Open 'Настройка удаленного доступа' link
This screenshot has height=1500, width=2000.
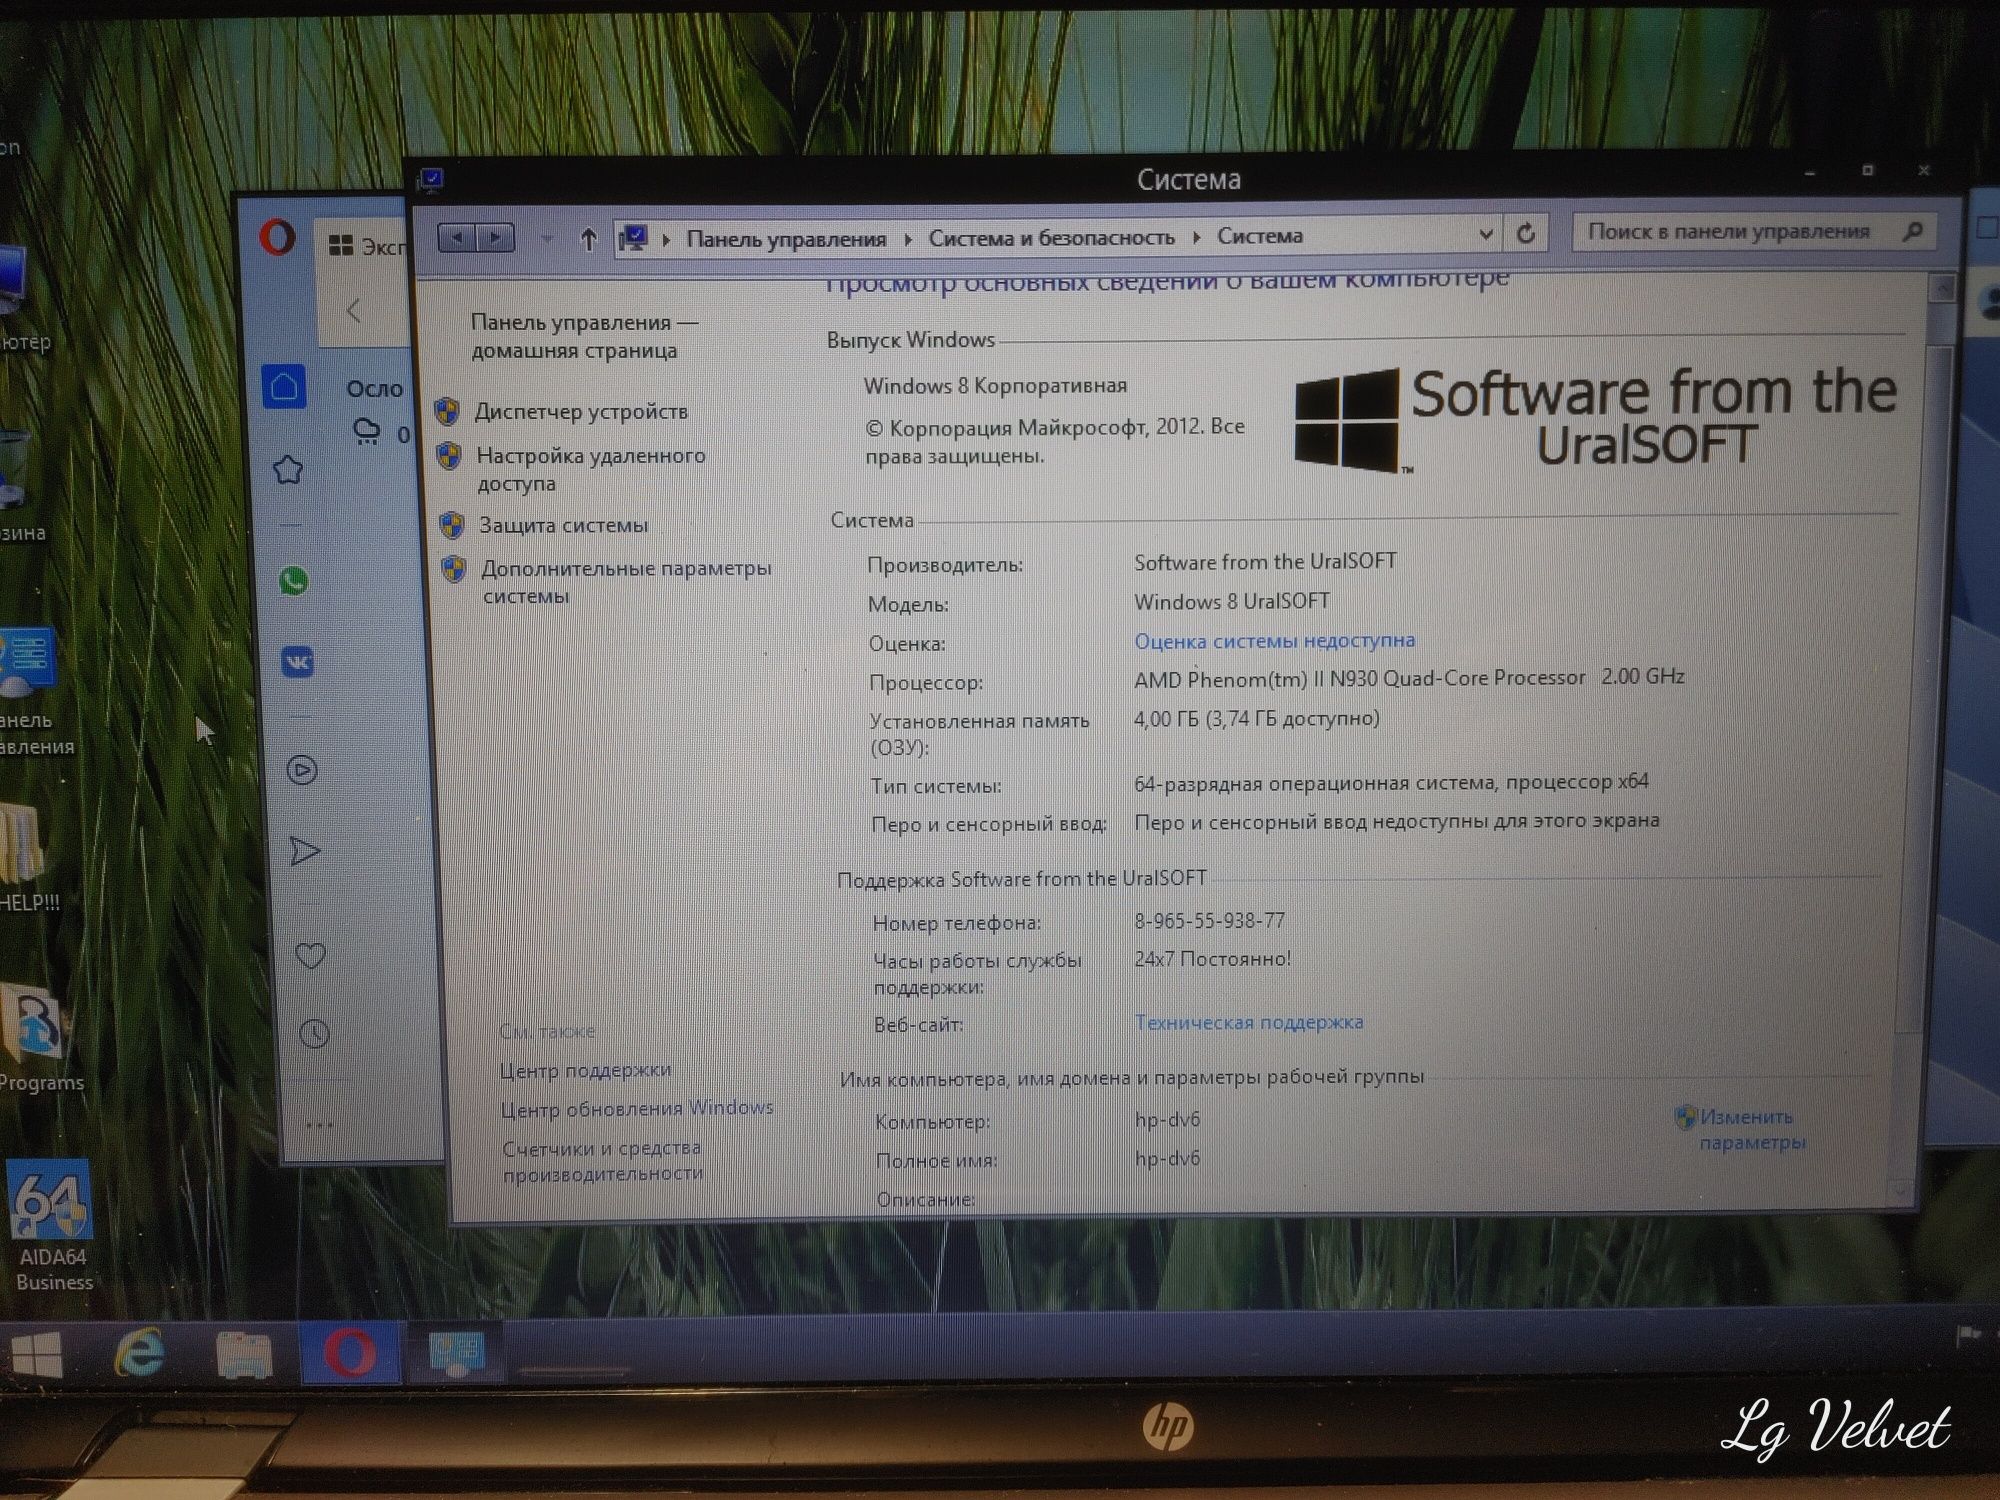(590, 469)
